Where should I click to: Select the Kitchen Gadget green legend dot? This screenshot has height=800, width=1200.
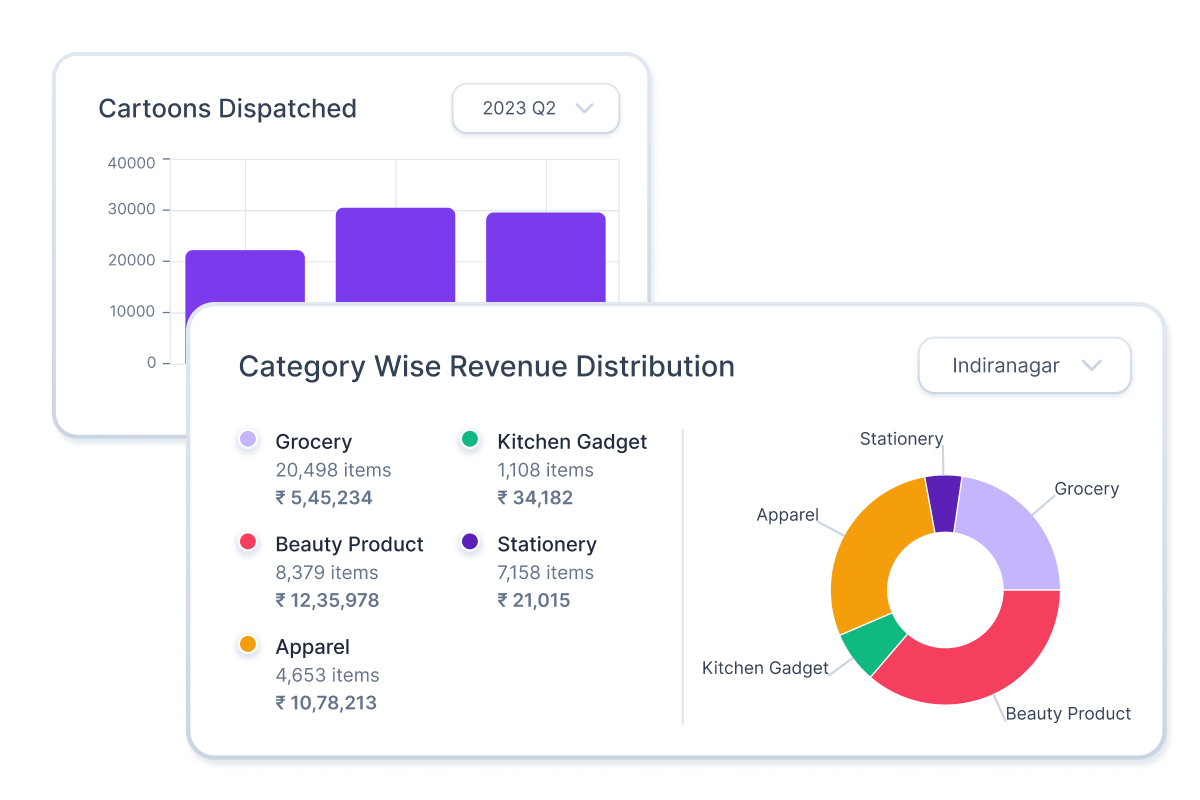click(469, 440)
